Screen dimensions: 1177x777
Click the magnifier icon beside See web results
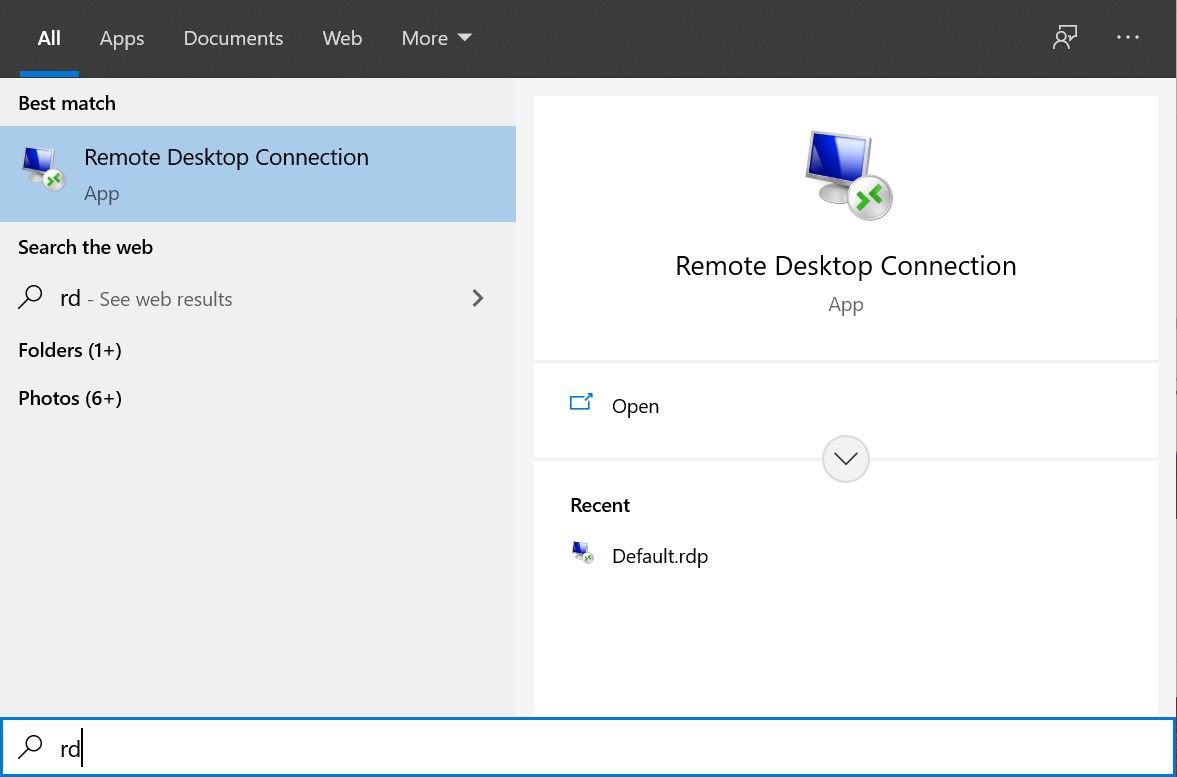(x=32, y=298)
